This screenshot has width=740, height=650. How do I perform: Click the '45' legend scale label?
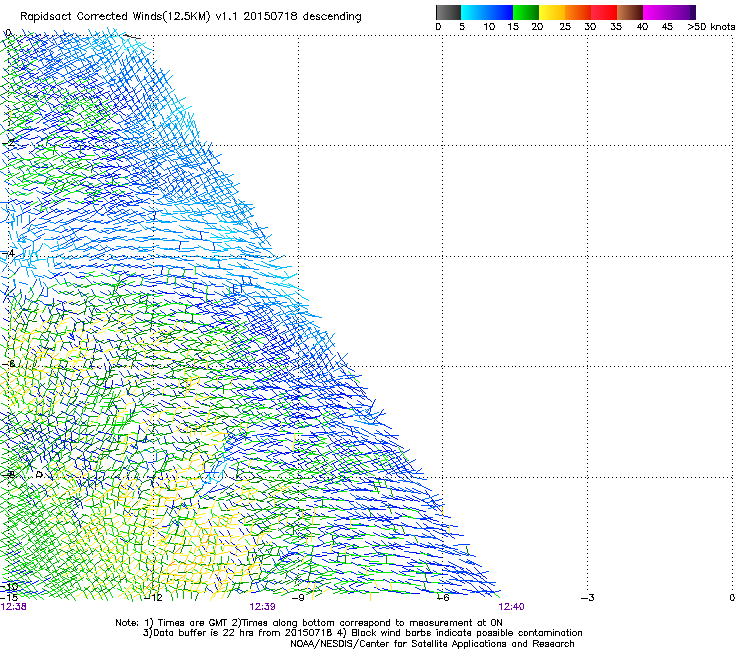[667, 26]
